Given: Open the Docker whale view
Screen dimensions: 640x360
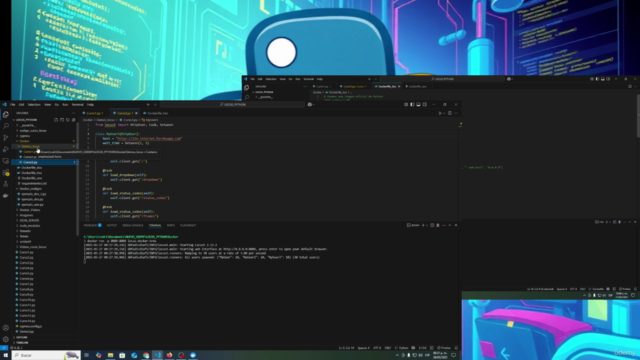Looking at the screenshot, I should pyautogui.click(x=5, y=196).
